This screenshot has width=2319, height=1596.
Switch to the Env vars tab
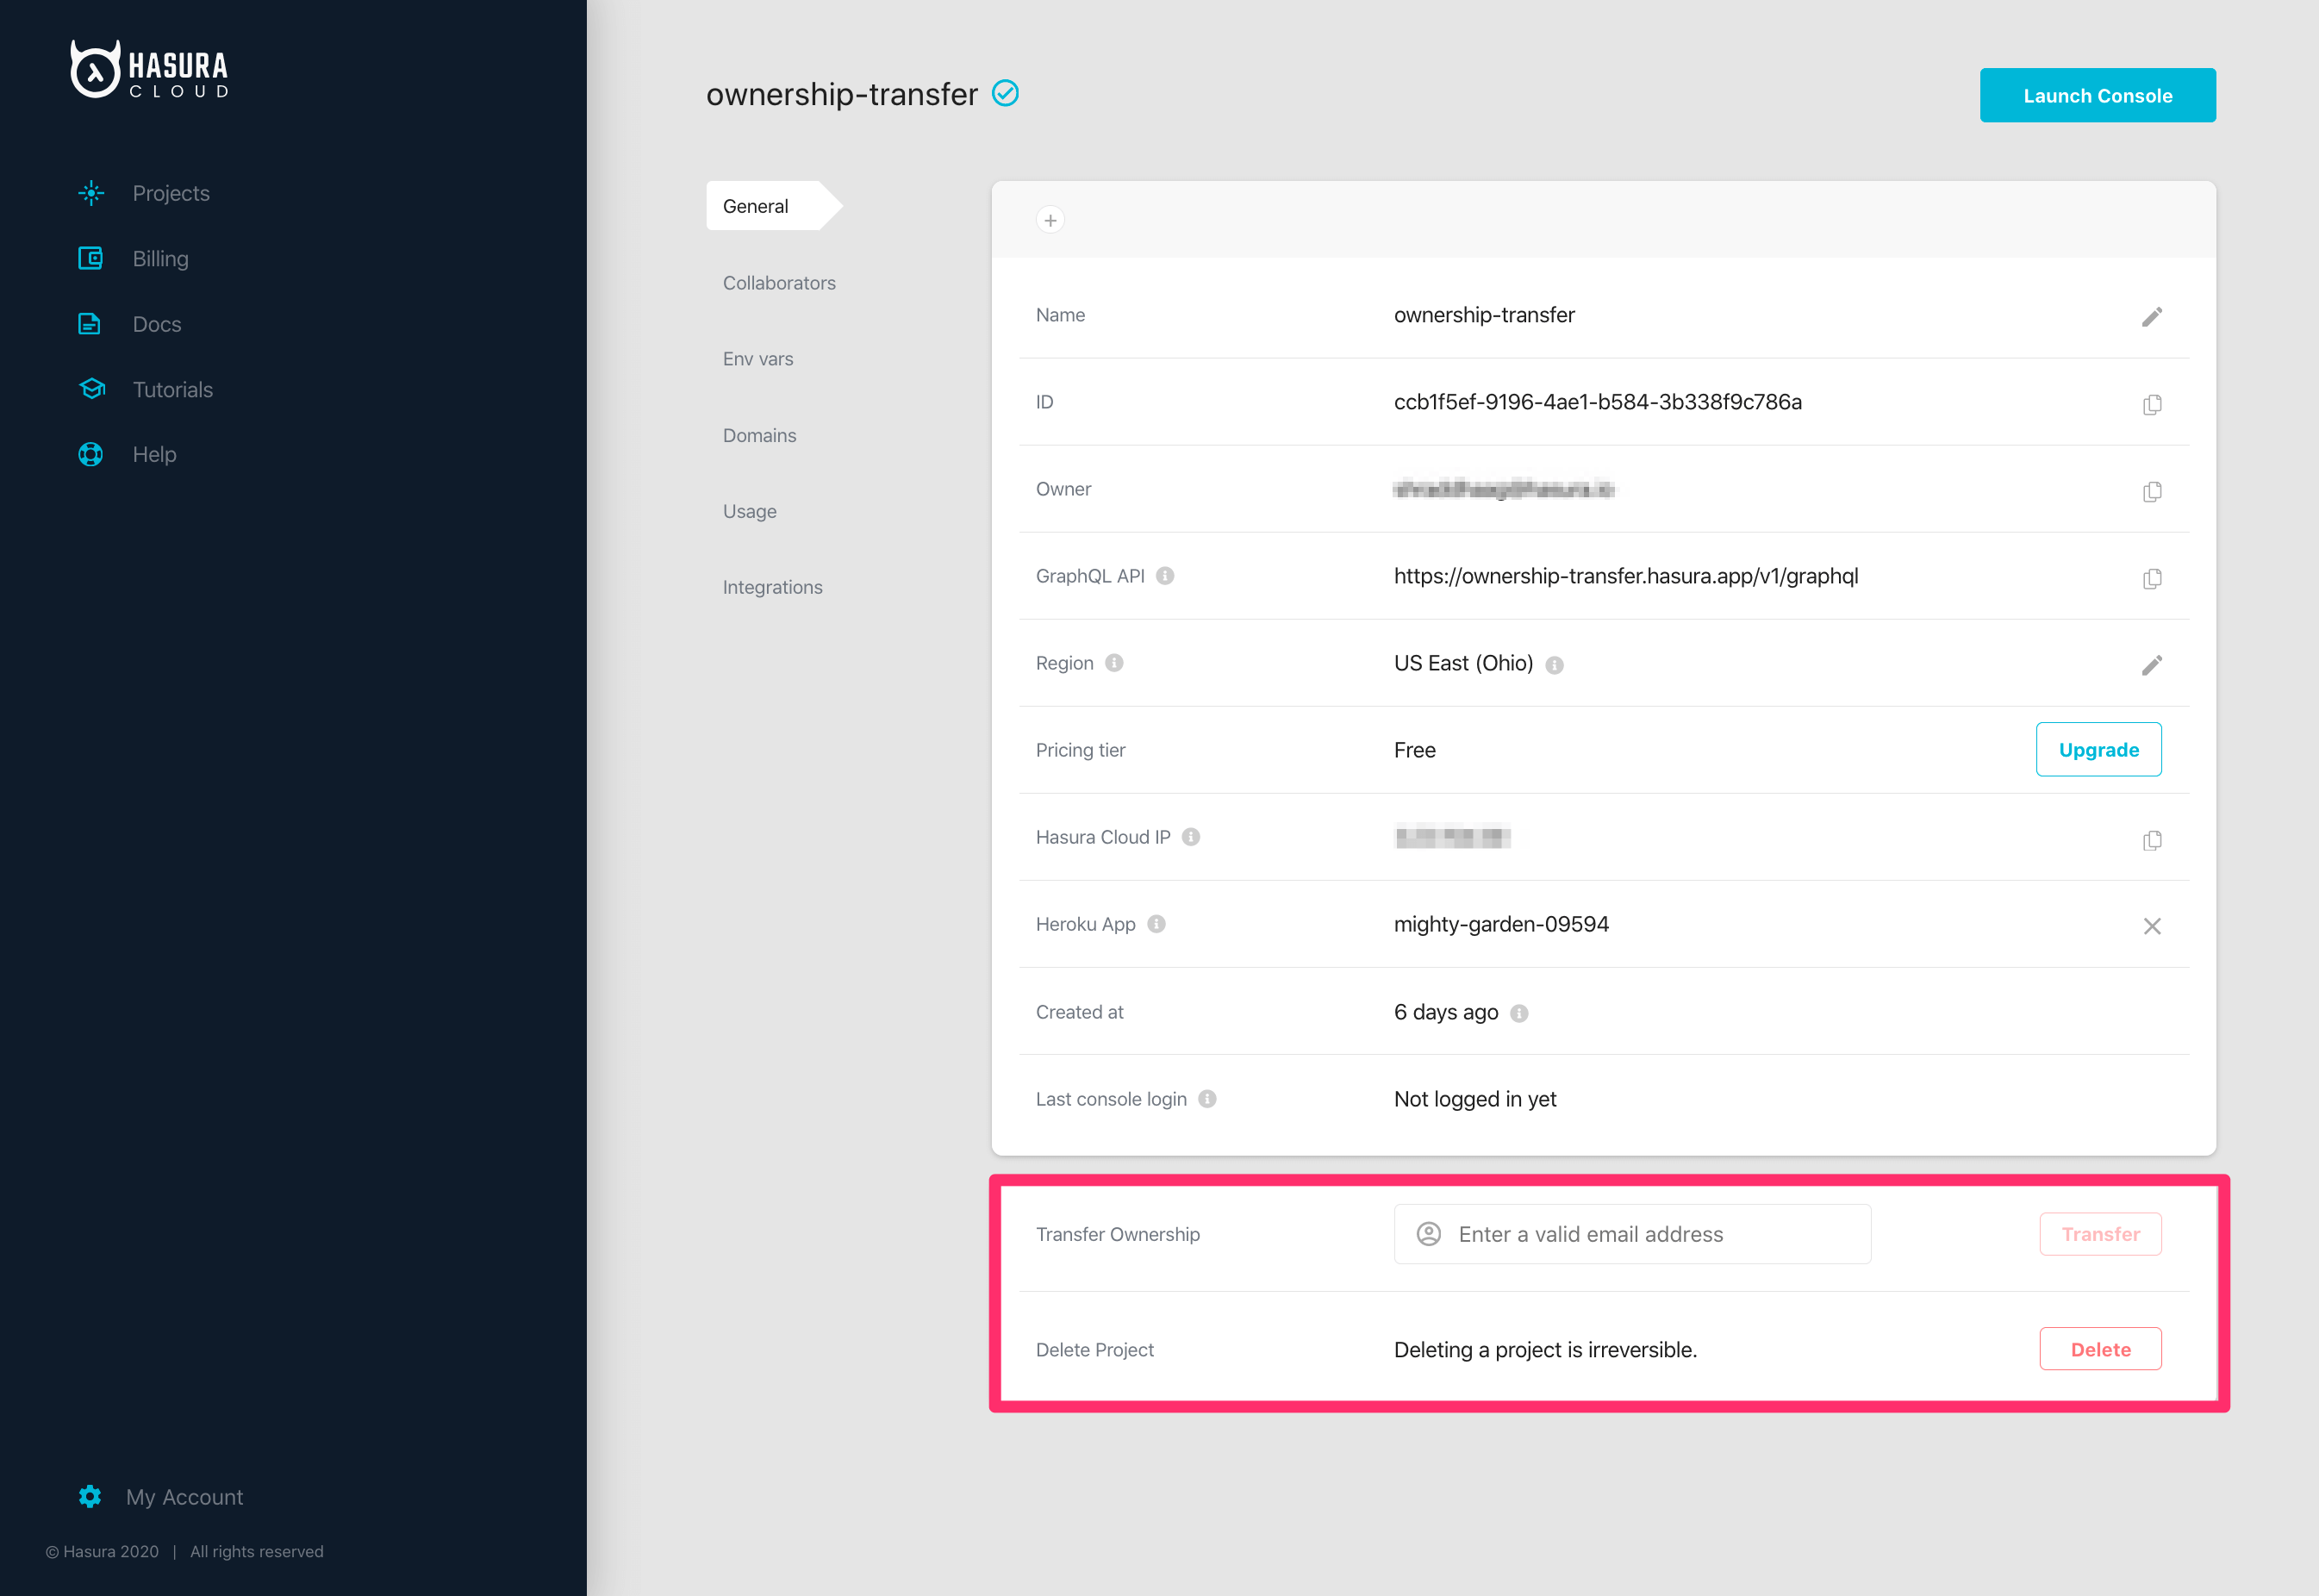pos(757,359)
